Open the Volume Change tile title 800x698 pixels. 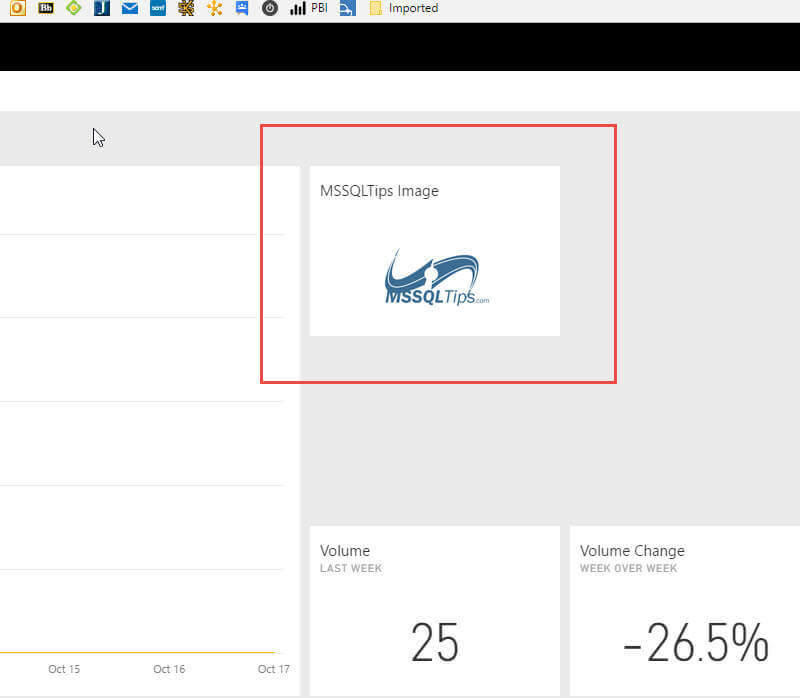point(632,551)
